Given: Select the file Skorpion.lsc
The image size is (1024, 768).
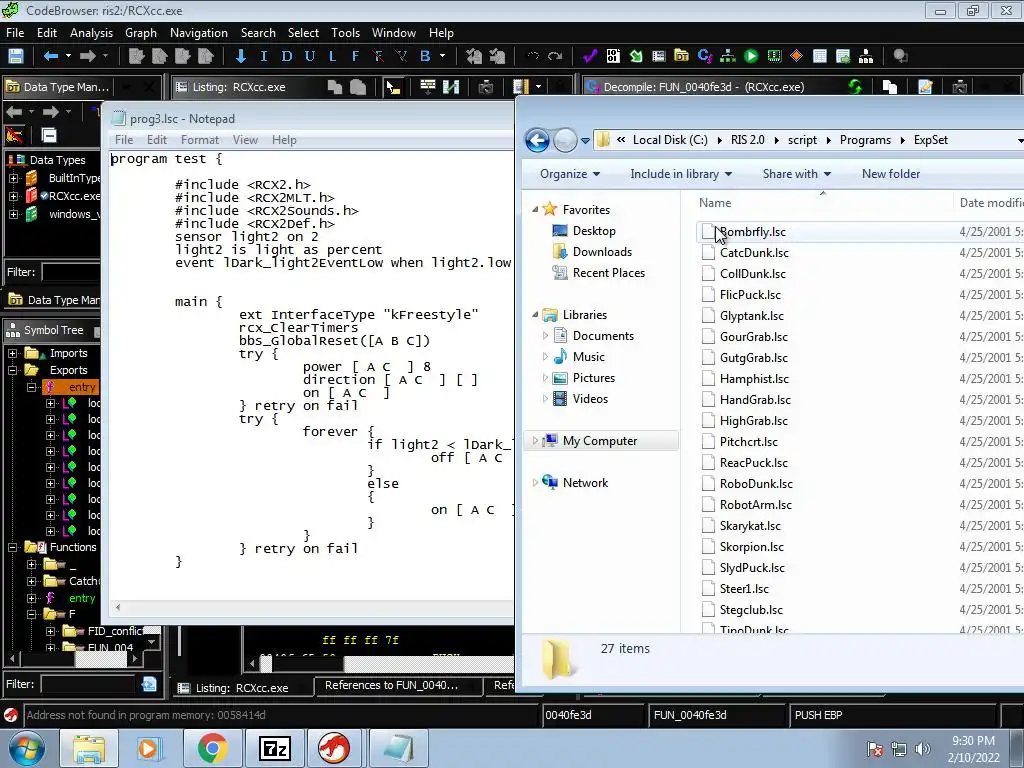Looking at the screenshot, I should (x=752, y=547).
